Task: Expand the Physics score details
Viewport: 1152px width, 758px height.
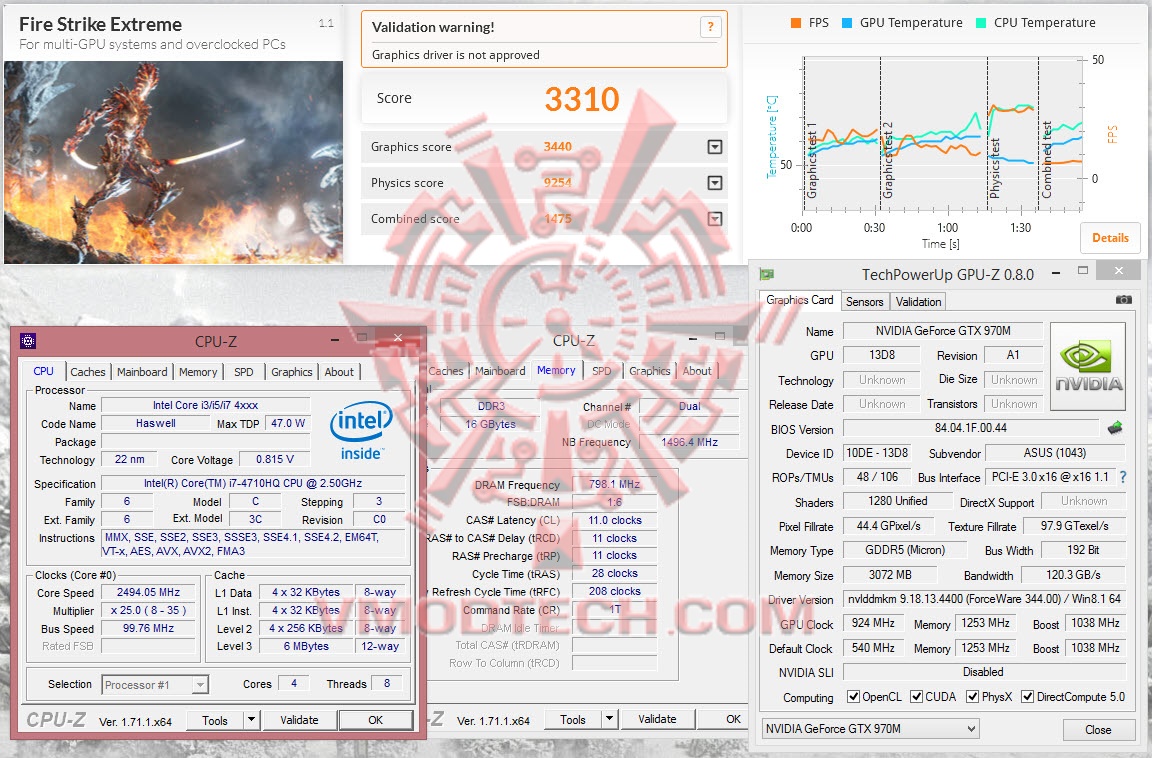Action: 714,183
